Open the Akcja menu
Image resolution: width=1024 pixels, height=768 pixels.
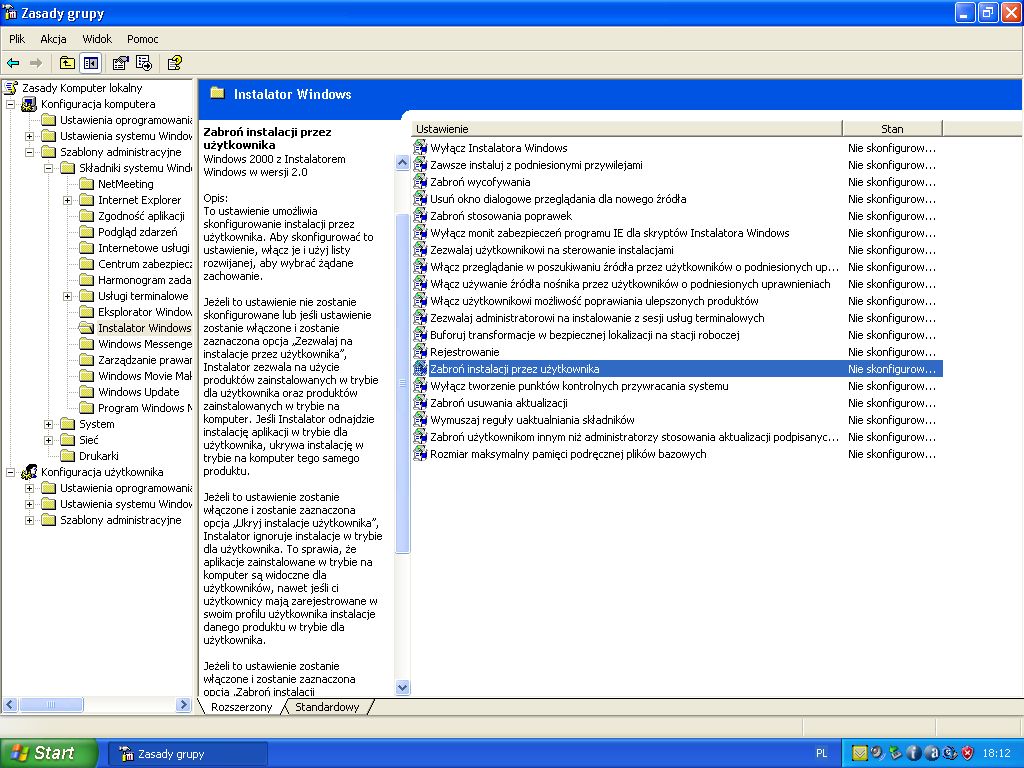pos(53,39)
